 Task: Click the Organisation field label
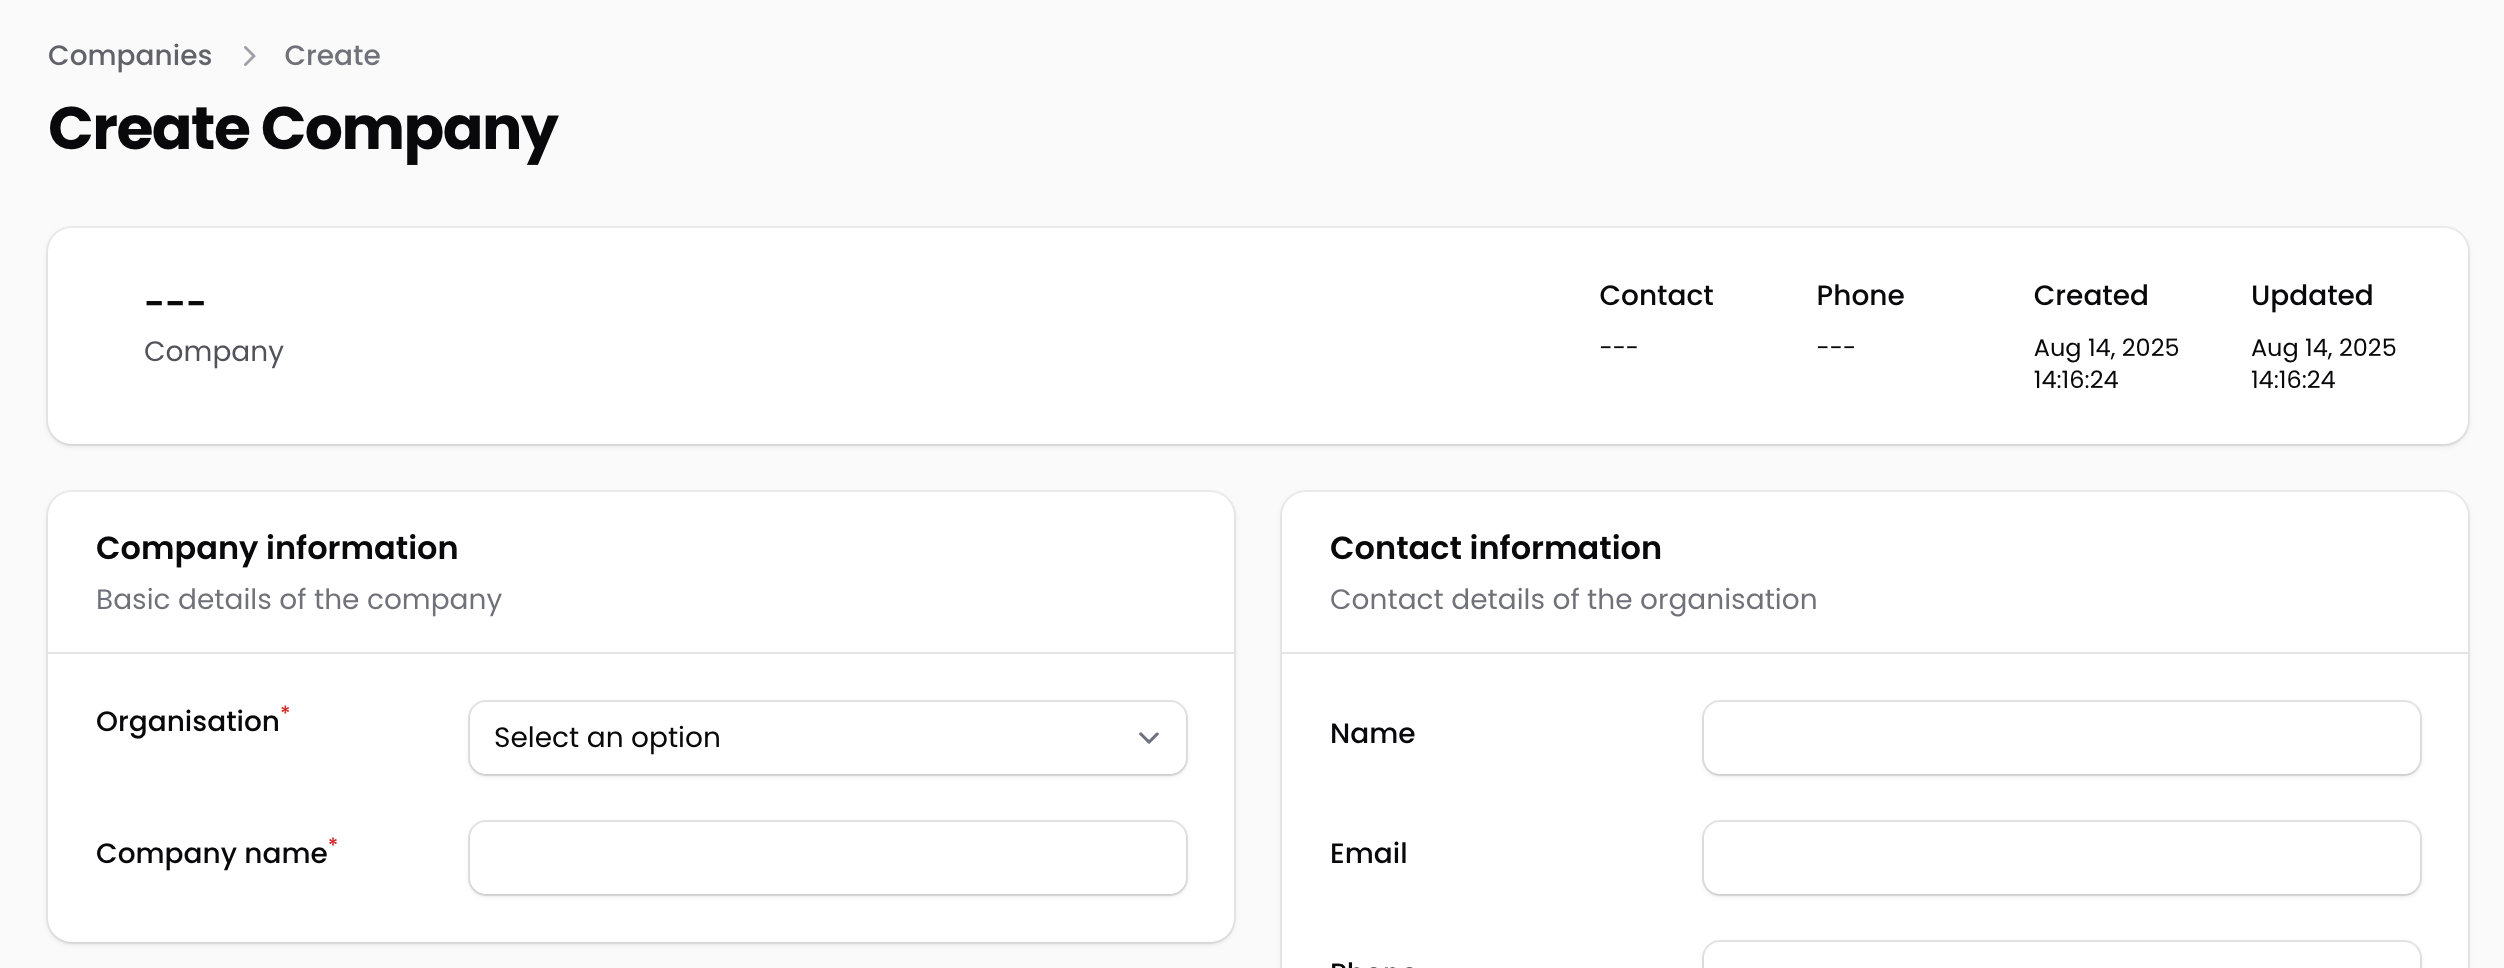point(188,721)
